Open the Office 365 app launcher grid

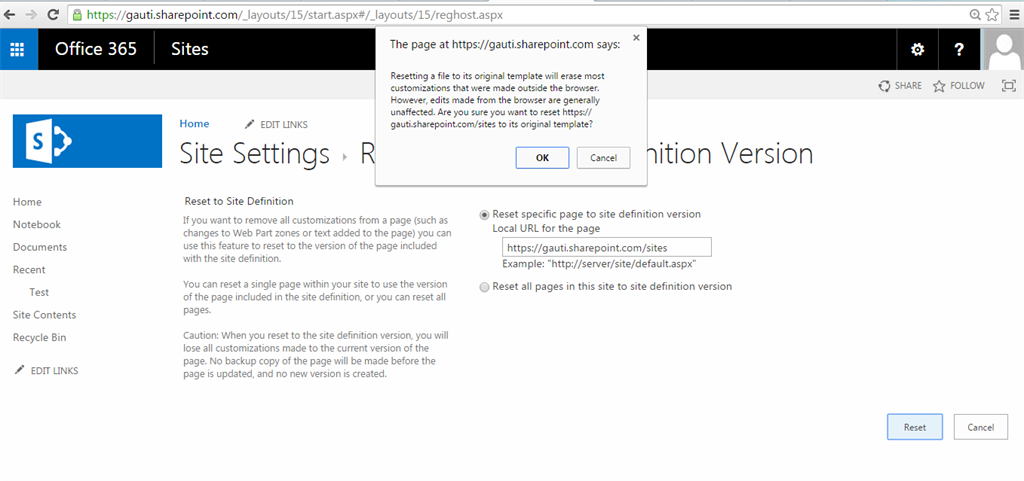click(18, 49)
